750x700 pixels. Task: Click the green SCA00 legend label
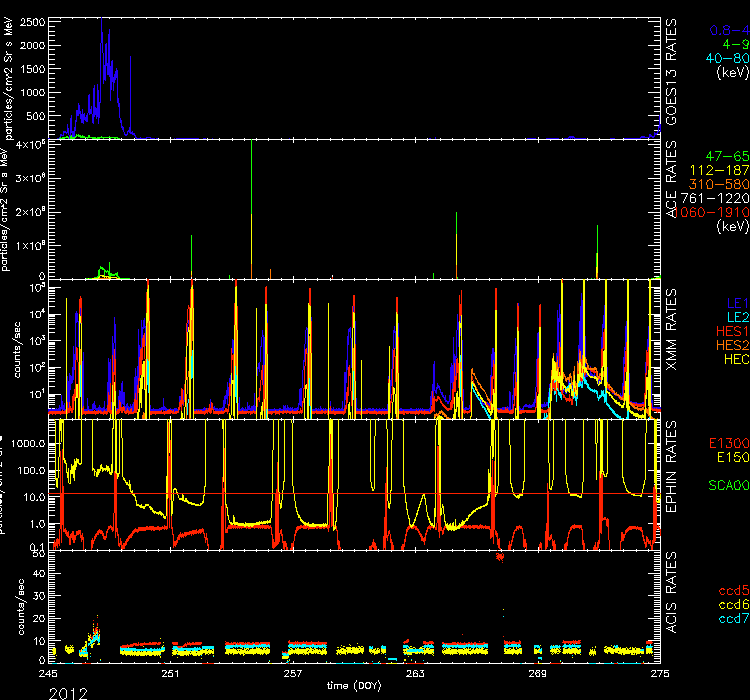[728, 485]
